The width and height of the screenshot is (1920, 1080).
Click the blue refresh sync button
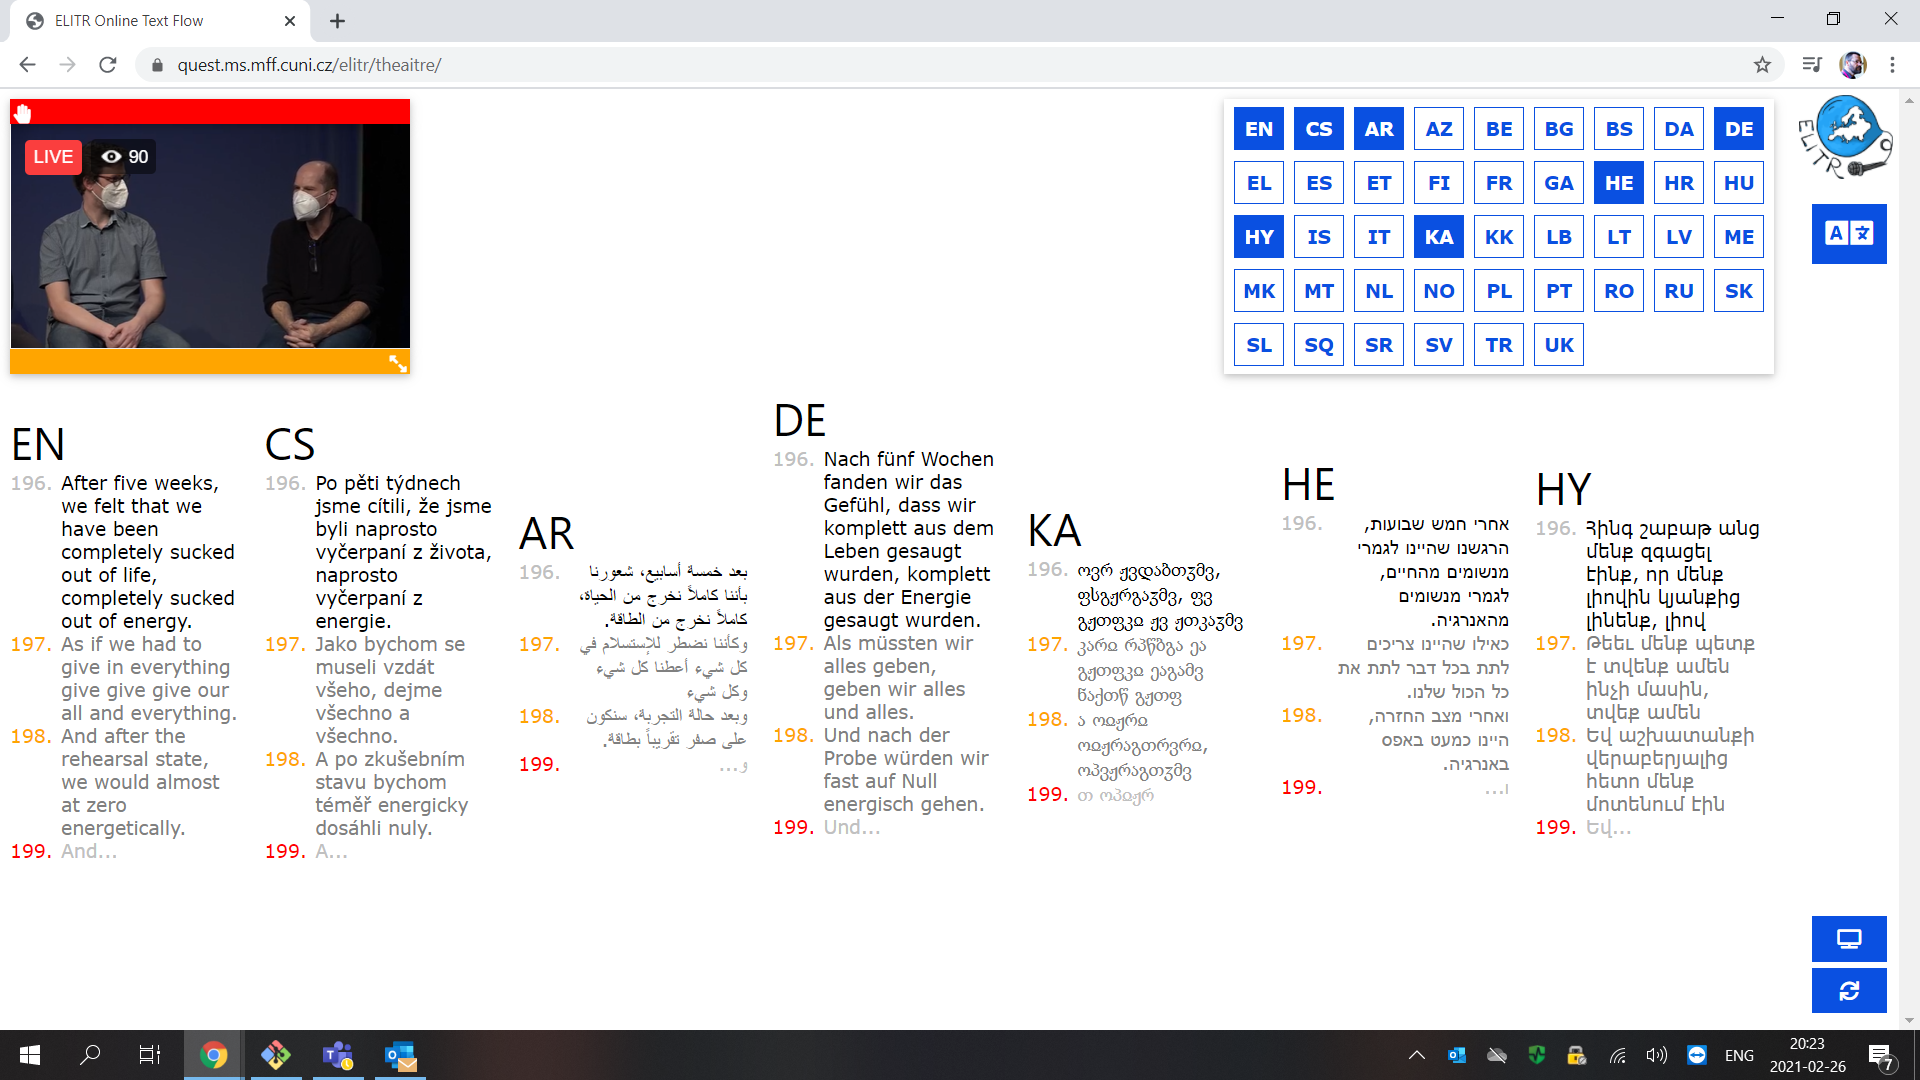click(x=1848, y=991)
